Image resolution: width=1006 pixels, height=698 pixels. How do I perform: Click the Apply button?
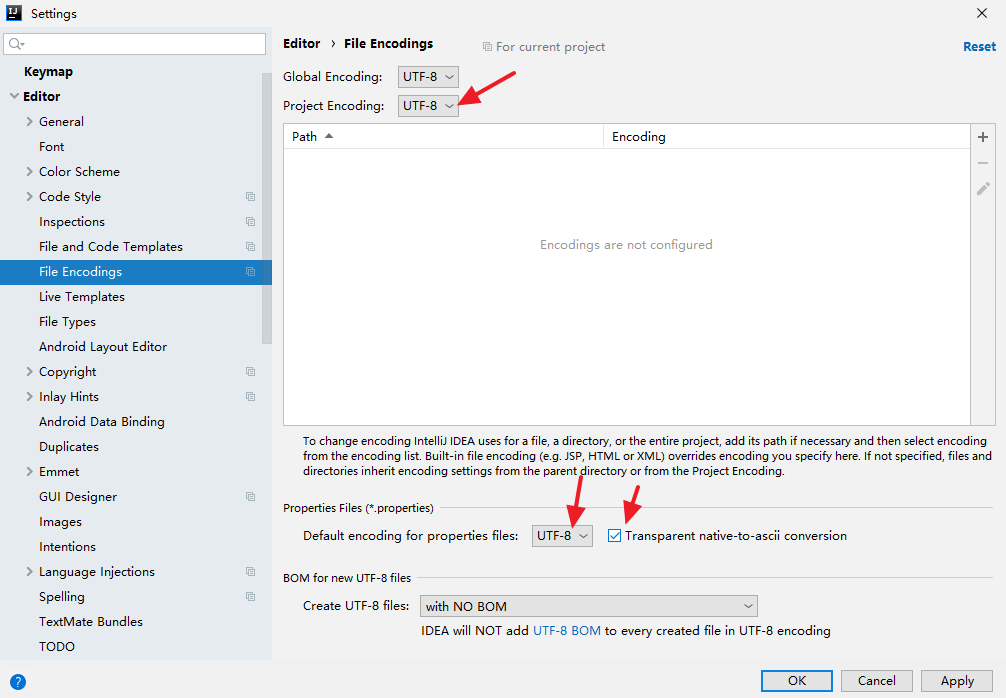coord(957,681)
